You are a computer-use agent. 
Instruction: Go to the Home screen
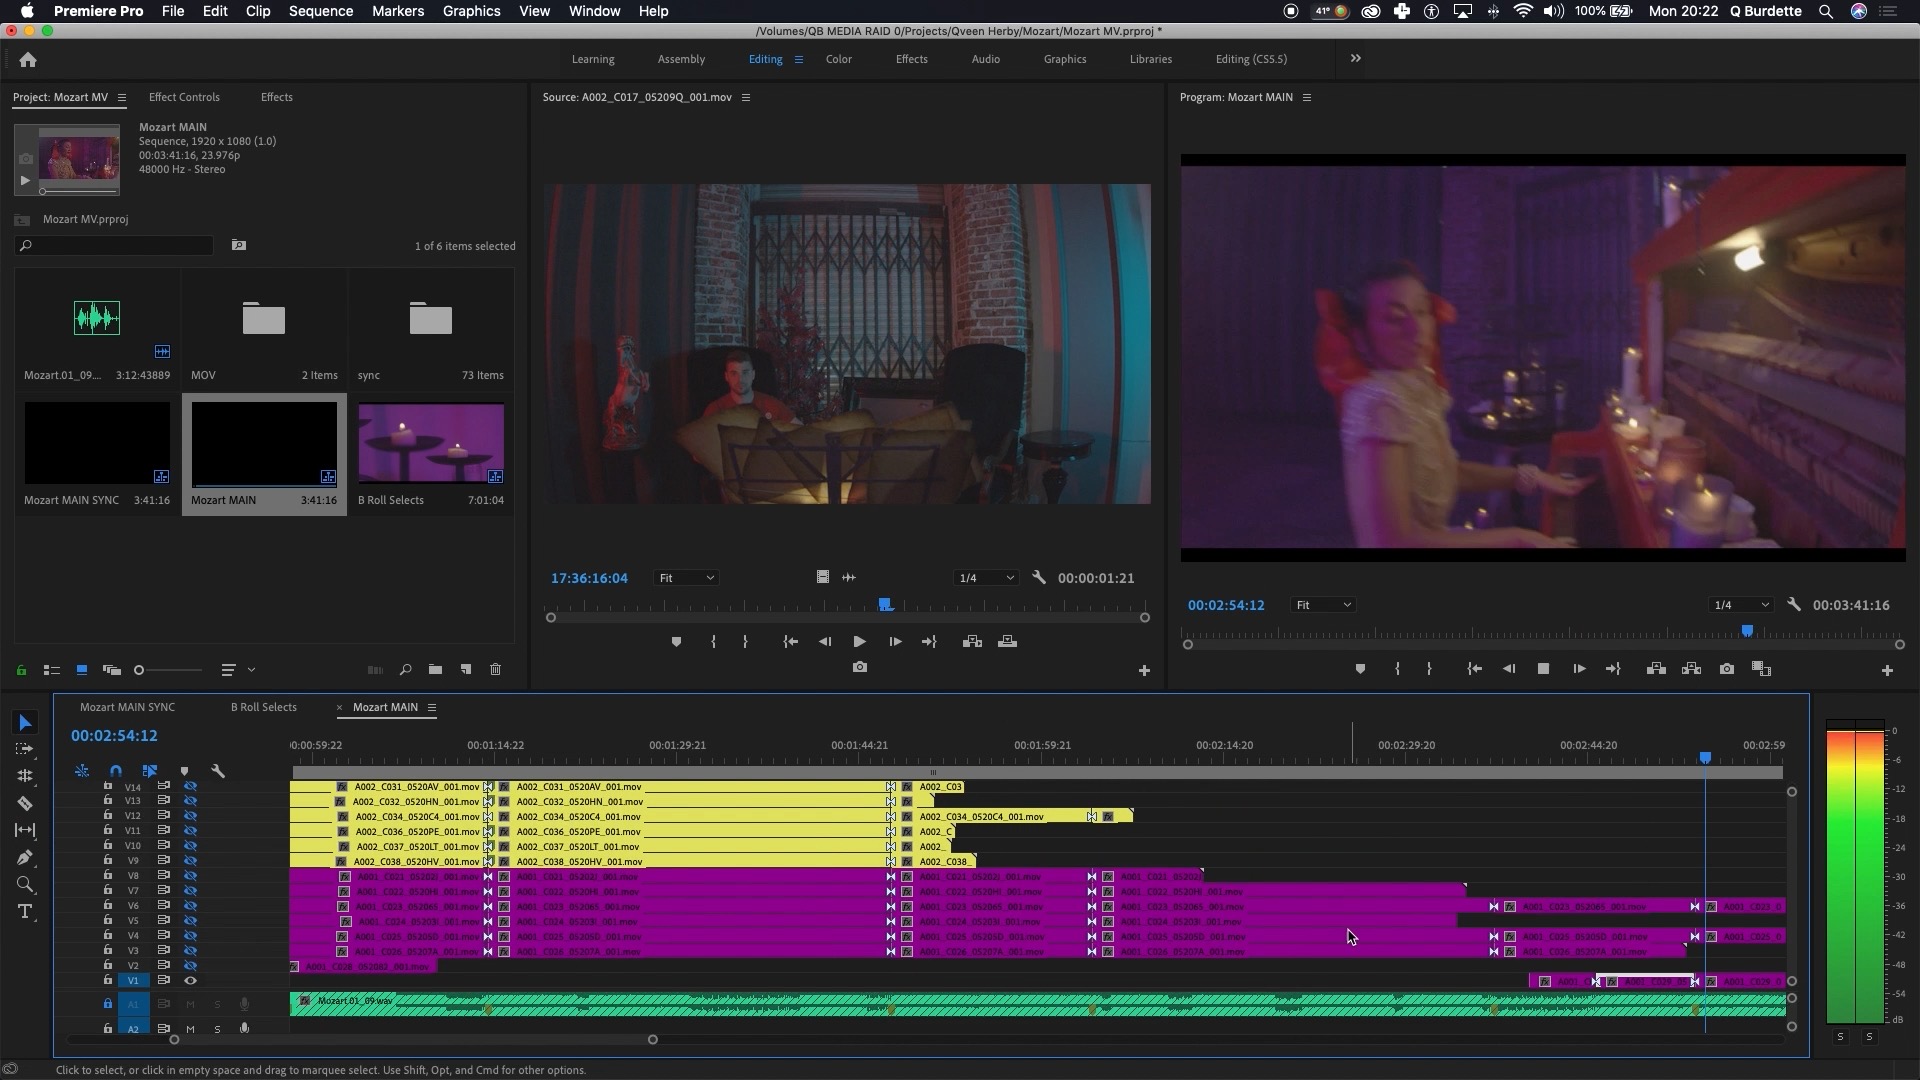[x=28, y=60]
